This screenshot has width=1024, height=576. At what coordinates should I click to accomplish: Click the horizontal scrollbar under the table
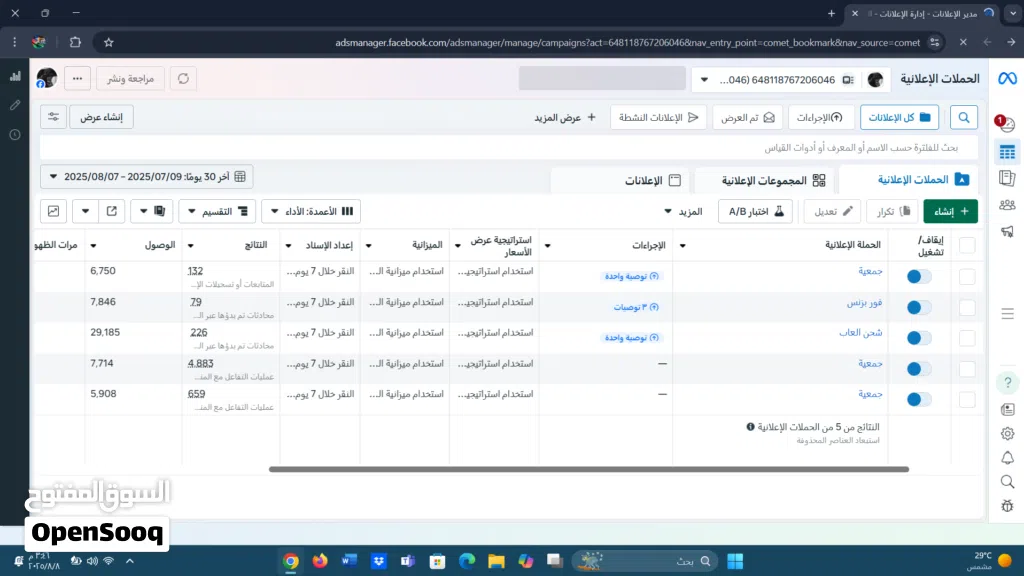(x=588, y=469)
